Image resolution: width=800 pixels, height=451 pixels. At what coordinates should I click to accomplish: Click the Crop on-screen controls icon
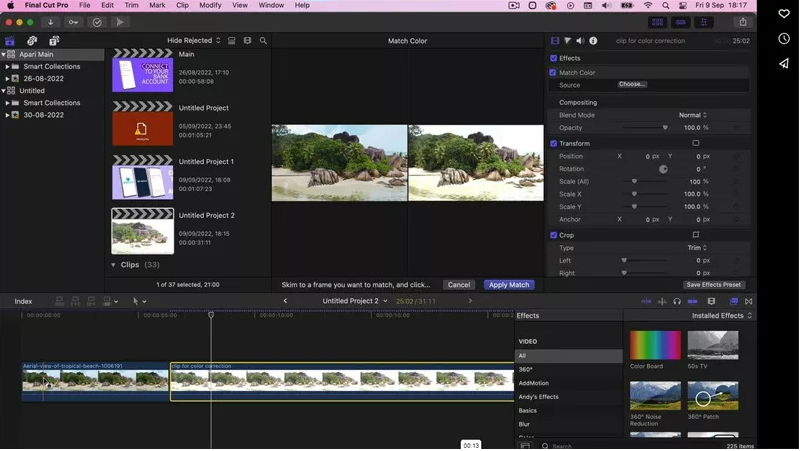point(695,235)
